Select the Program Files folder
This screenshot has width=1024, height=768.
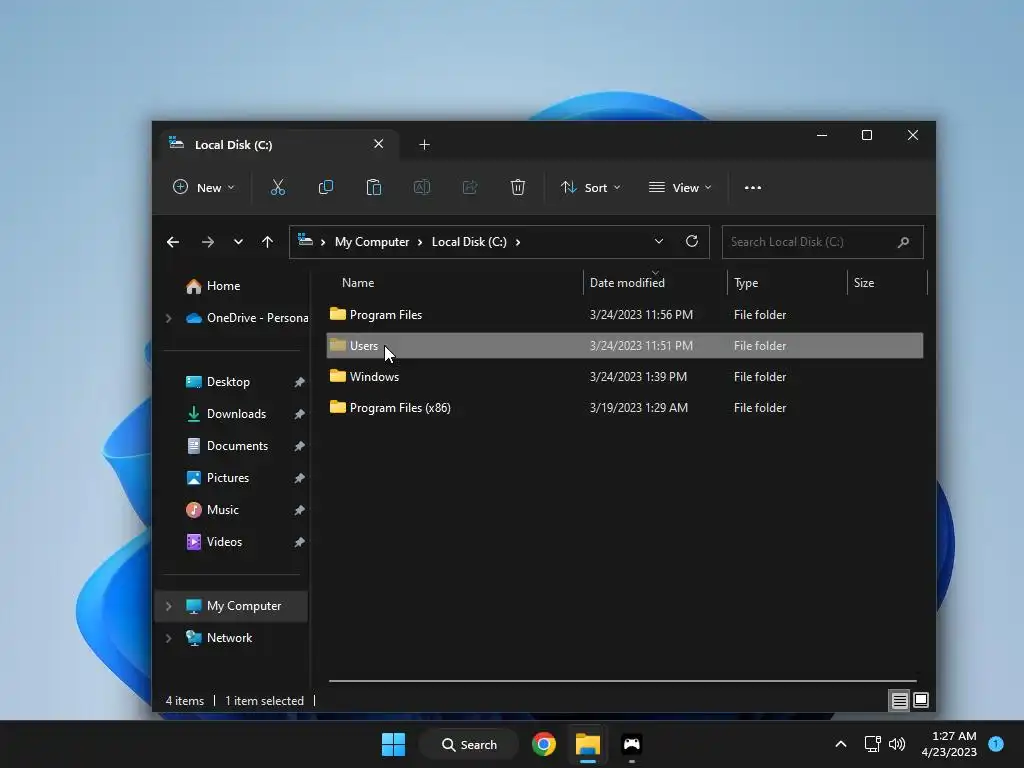625,315
